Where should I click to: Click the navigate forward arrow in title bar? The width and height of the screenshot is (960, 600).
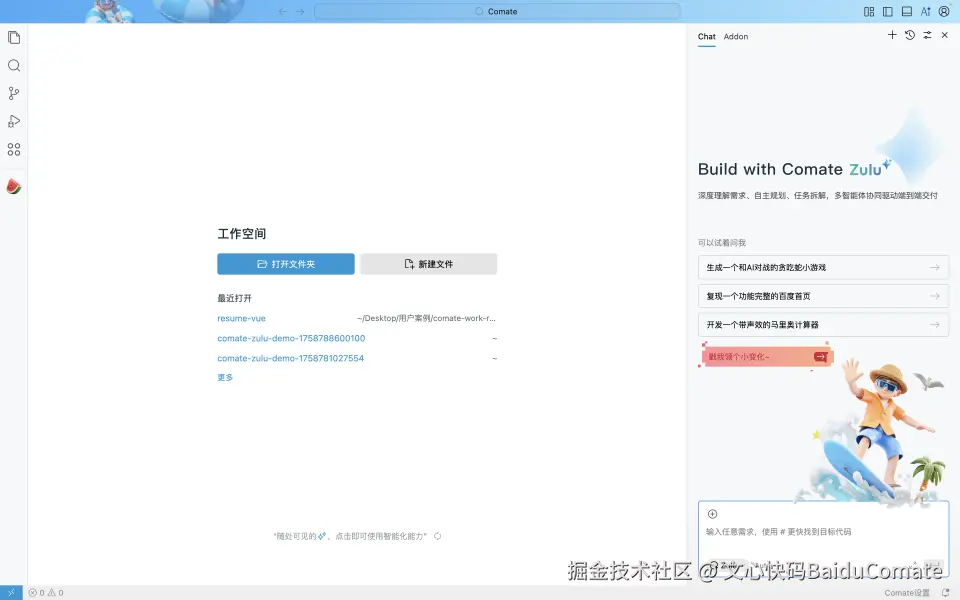coord(300,11)
